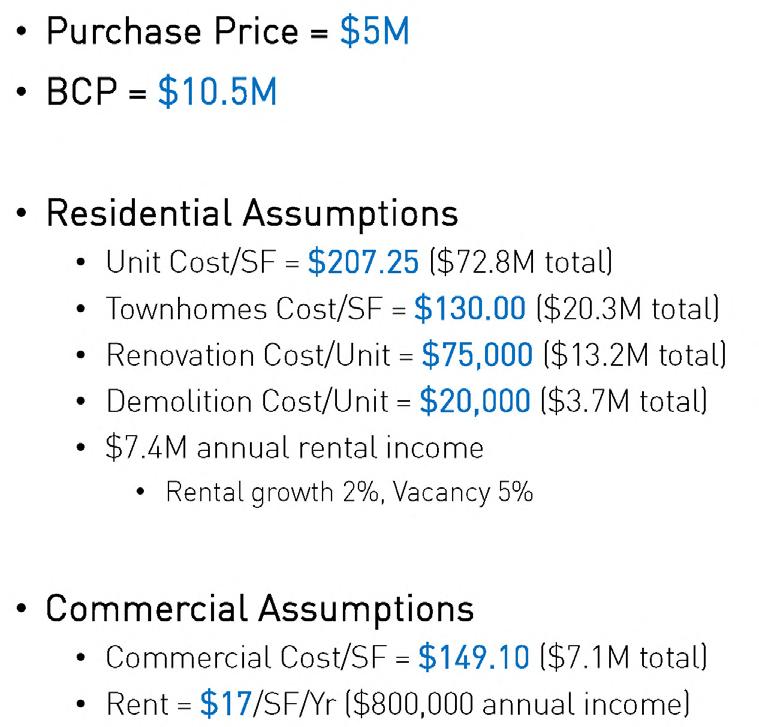Click the BCP bullet text

pos(83,92)
